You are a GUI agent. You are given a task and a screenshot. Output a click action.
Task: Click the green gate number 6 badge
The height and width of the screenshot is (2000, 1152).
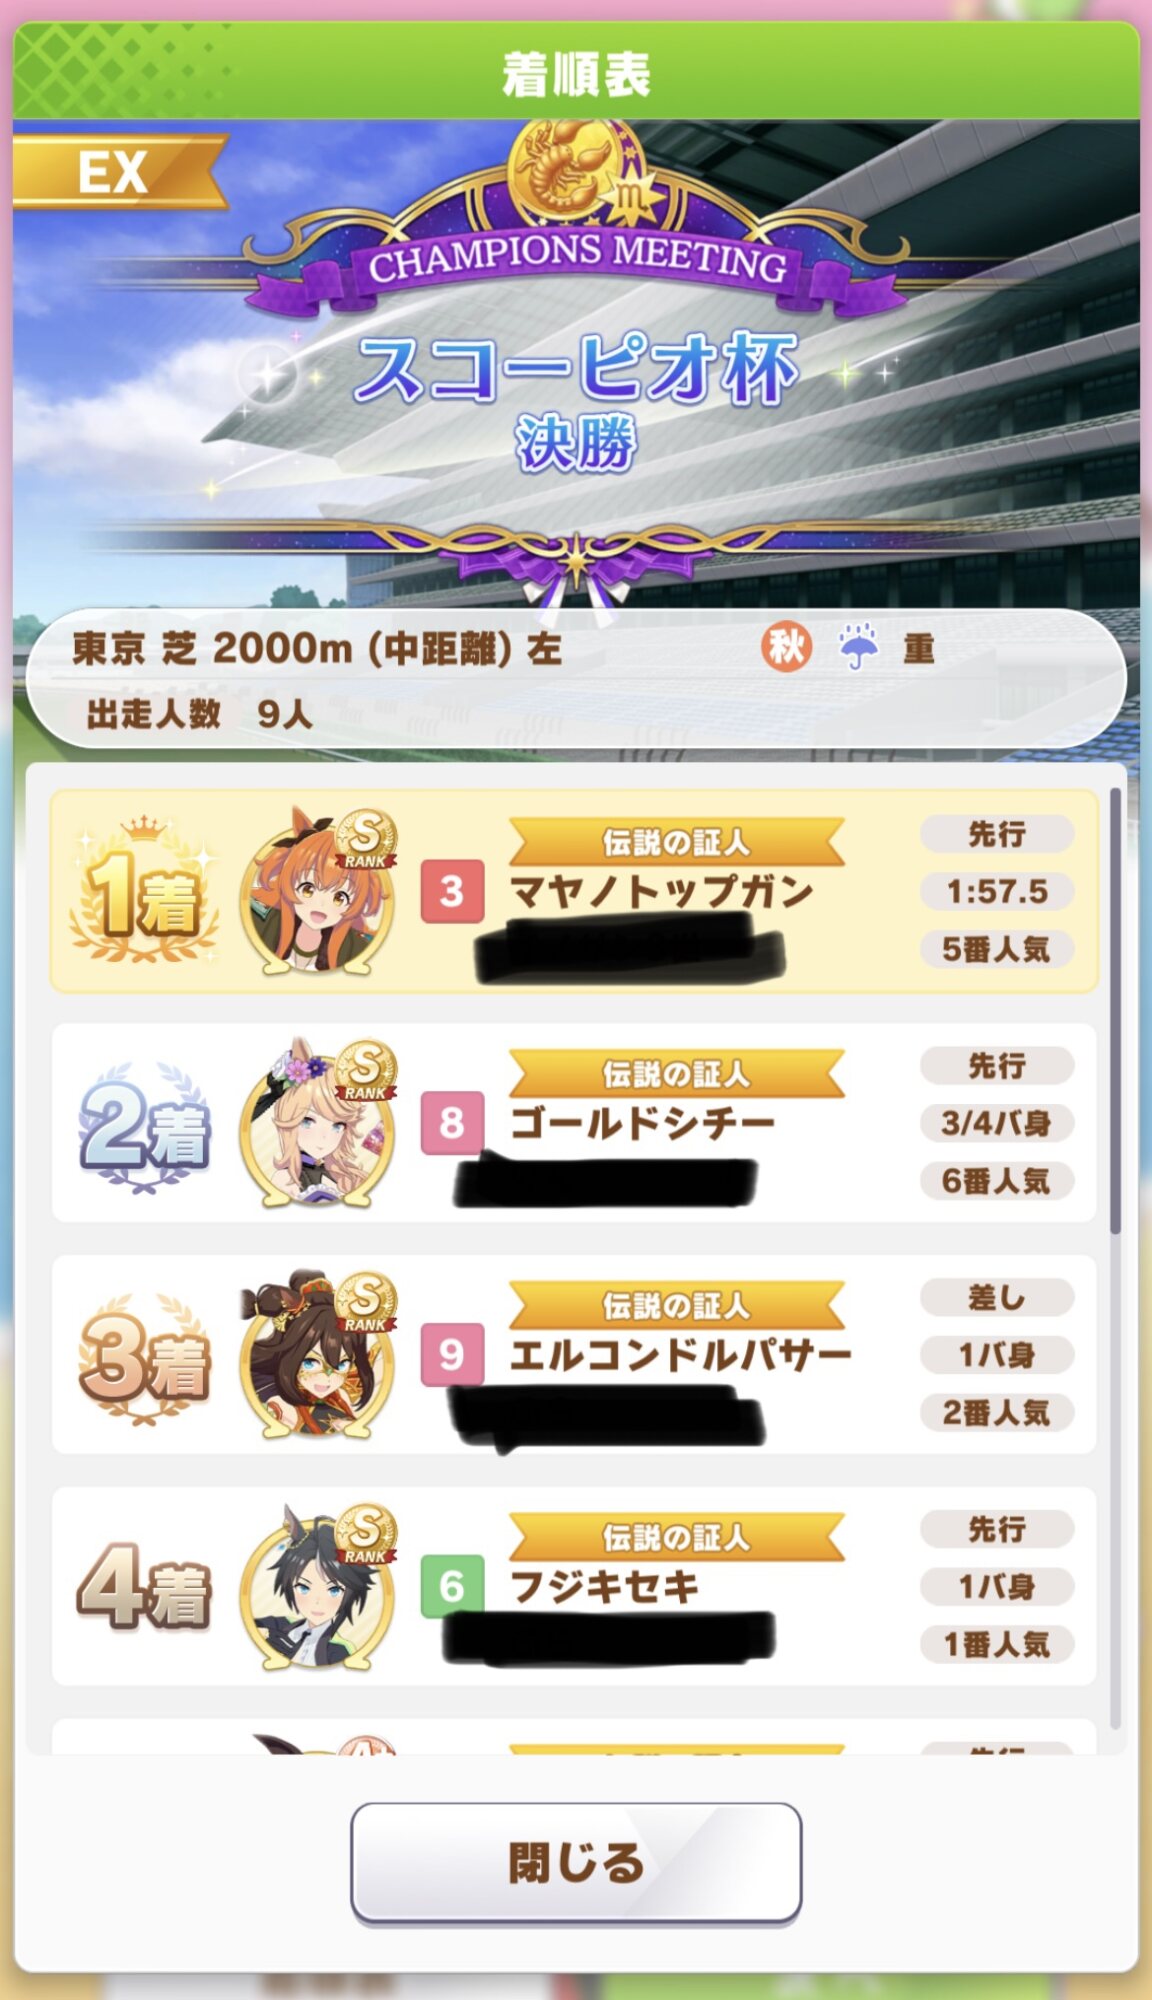point(452,1587)
